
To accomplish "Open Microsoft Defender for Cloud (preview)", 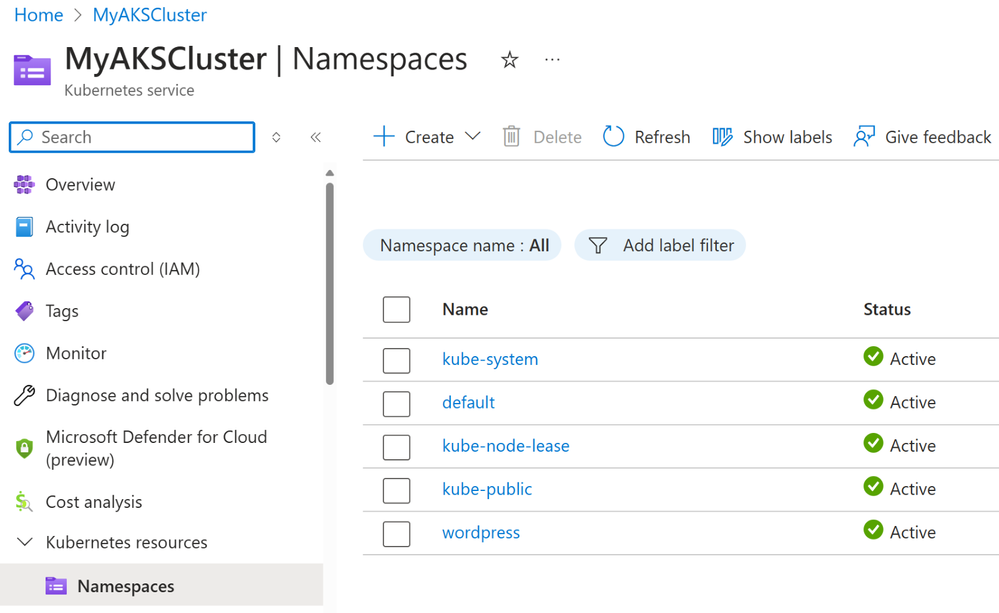I will pyautogui.click(x=156, y=448).
